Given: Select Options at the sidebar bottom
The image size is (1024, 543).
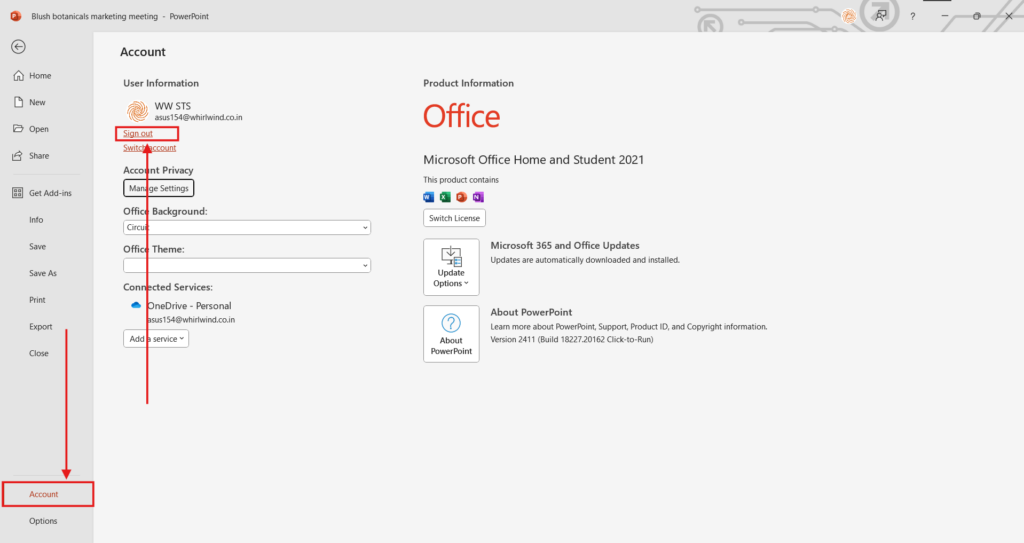Looking at the screenshot, I should tap(43, 521).
